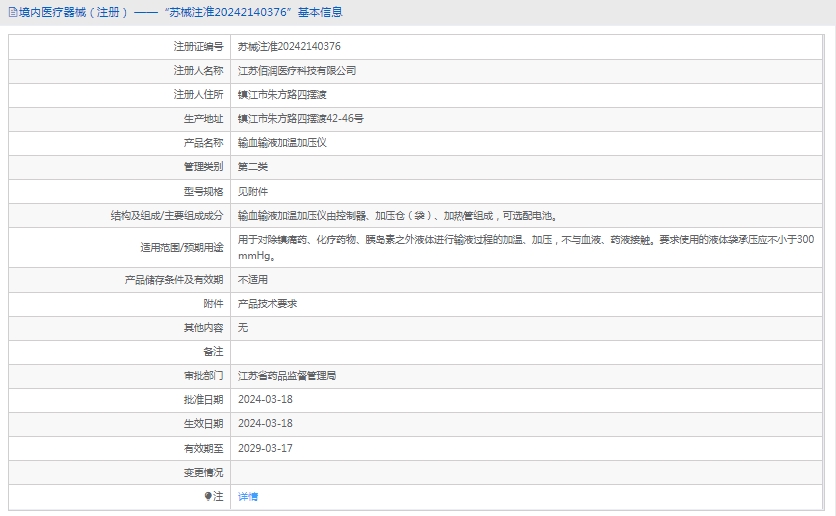Click the 产品技术要求 attachment value
The image size is (836, 516).
[x=267, y=304]
